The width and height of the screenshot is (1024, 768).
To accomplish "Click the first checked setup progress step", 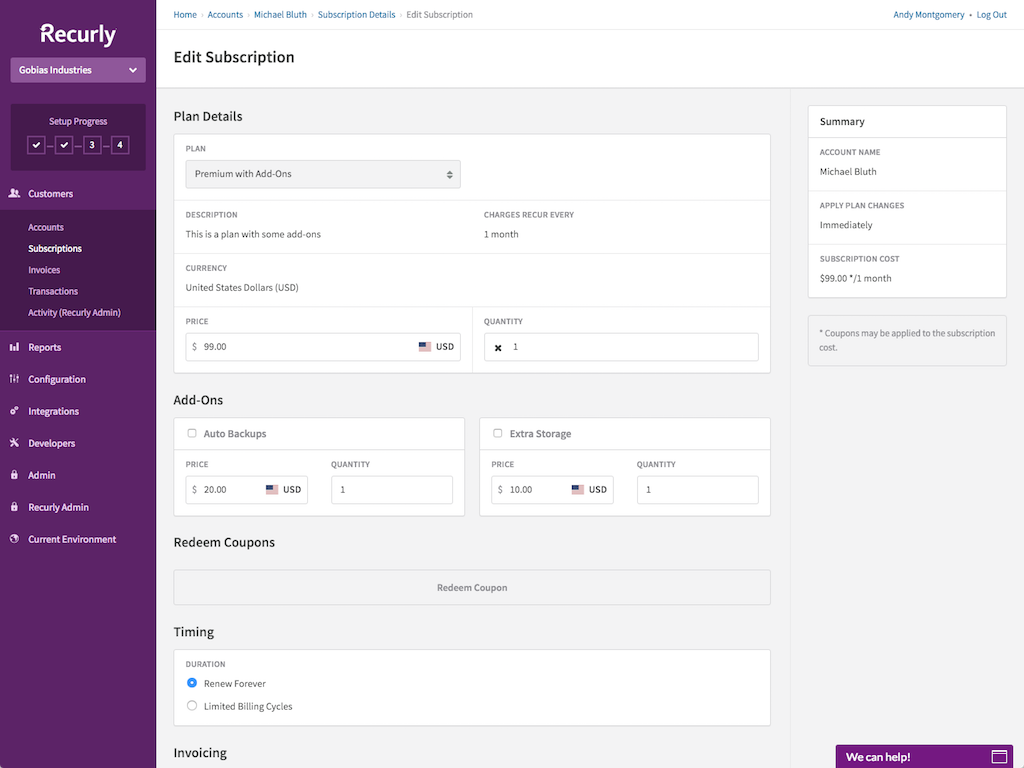I will pyautogui.click(x=37, y=145).
